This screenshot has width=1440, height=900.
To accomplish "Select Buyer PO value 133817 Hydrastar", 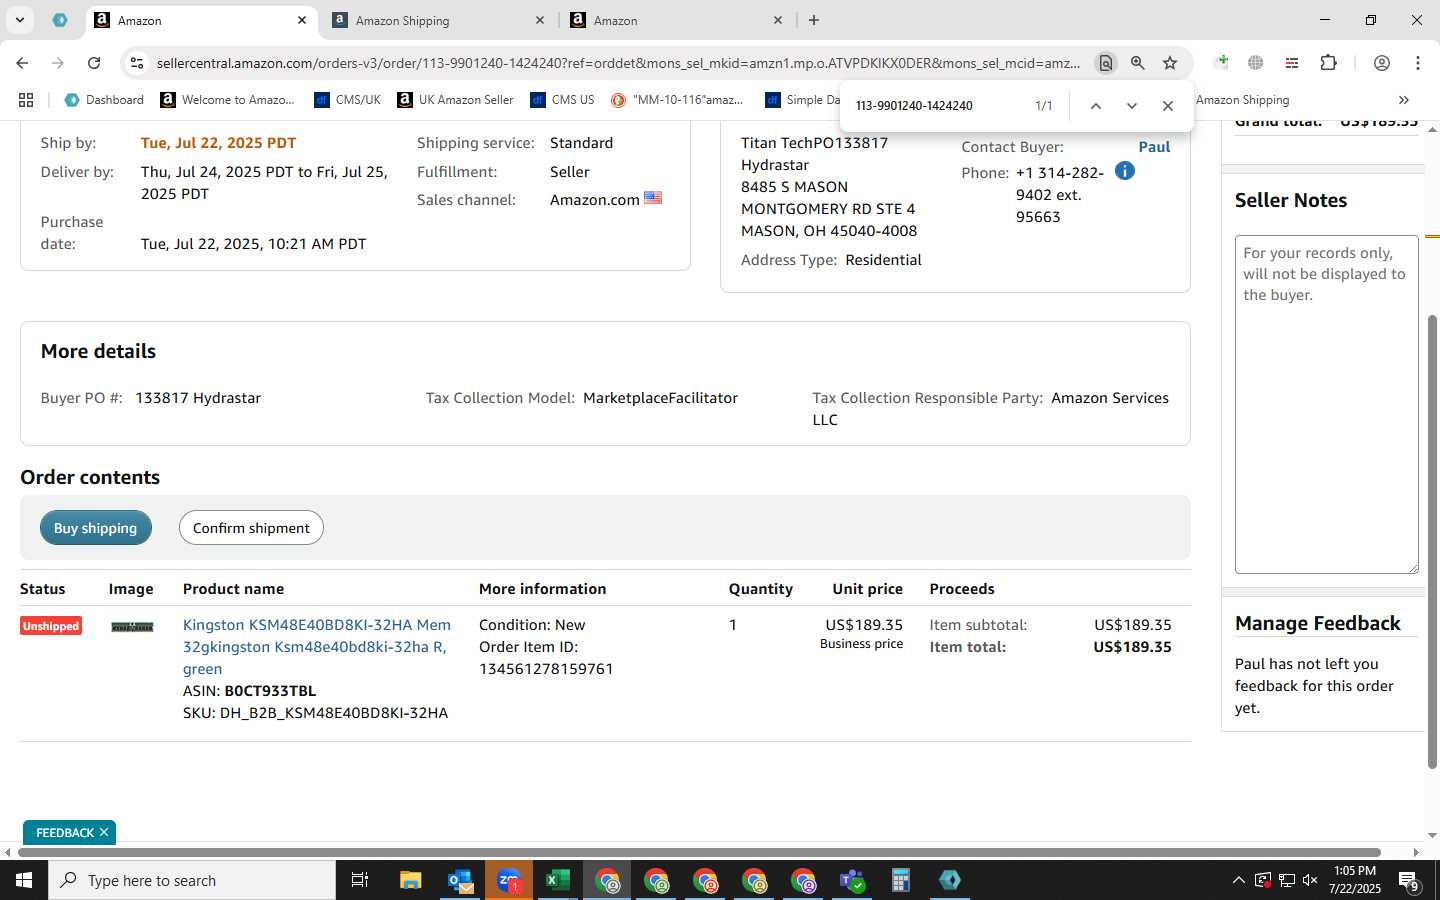I will (198, 398).
